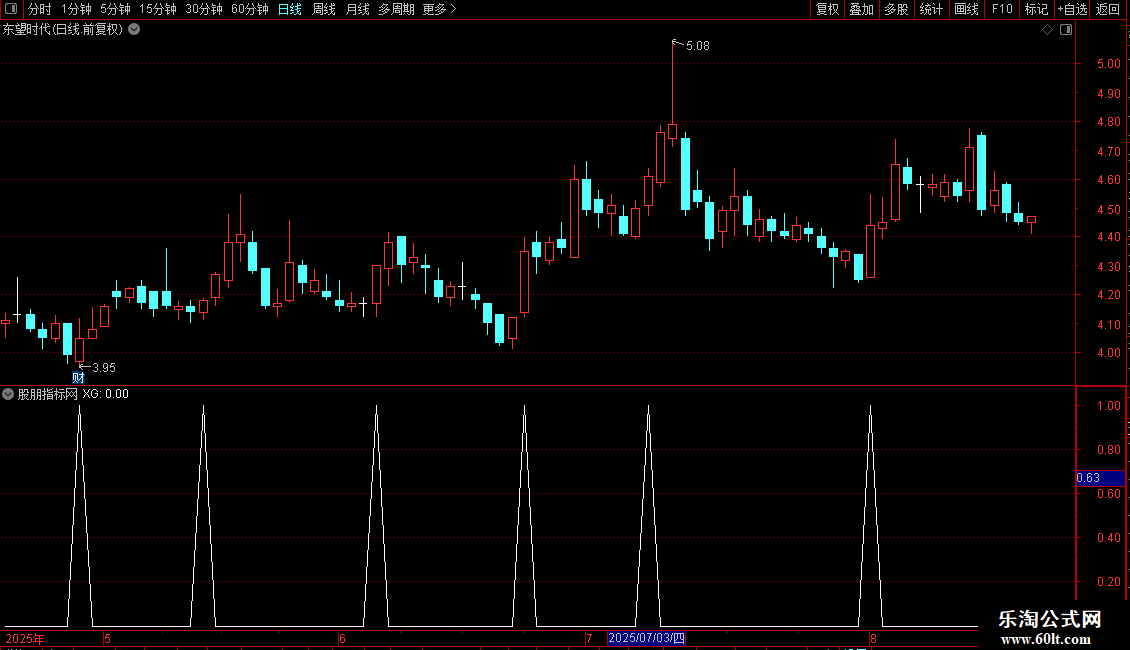This screenshot has width=1130, height=650.
Task: Open 多周期 multi-period view
Action: (396, 9)
